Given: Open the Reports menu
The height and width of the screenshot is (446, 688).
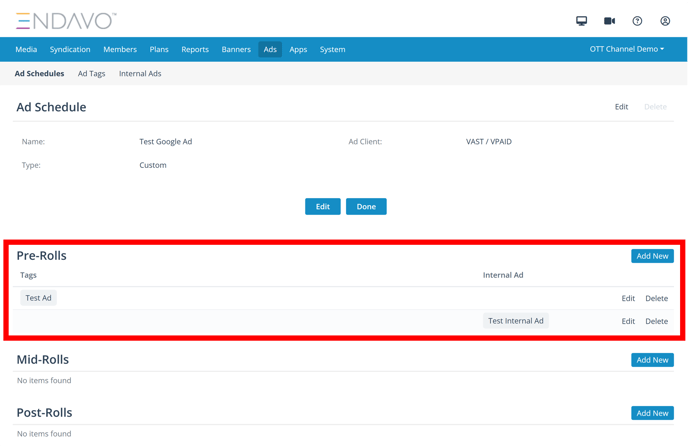Looking at the screenshot, I should click(x=195, y=50).
